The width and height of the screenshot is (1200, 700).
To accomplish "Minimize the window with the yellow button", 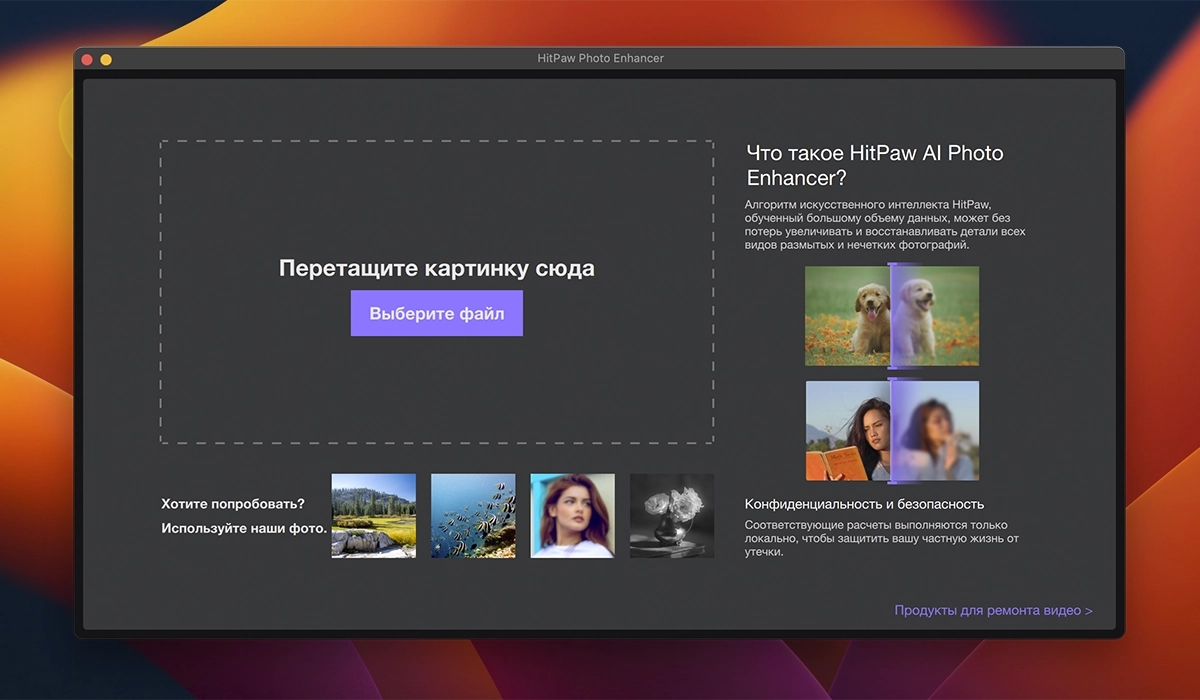I will 106,60.
